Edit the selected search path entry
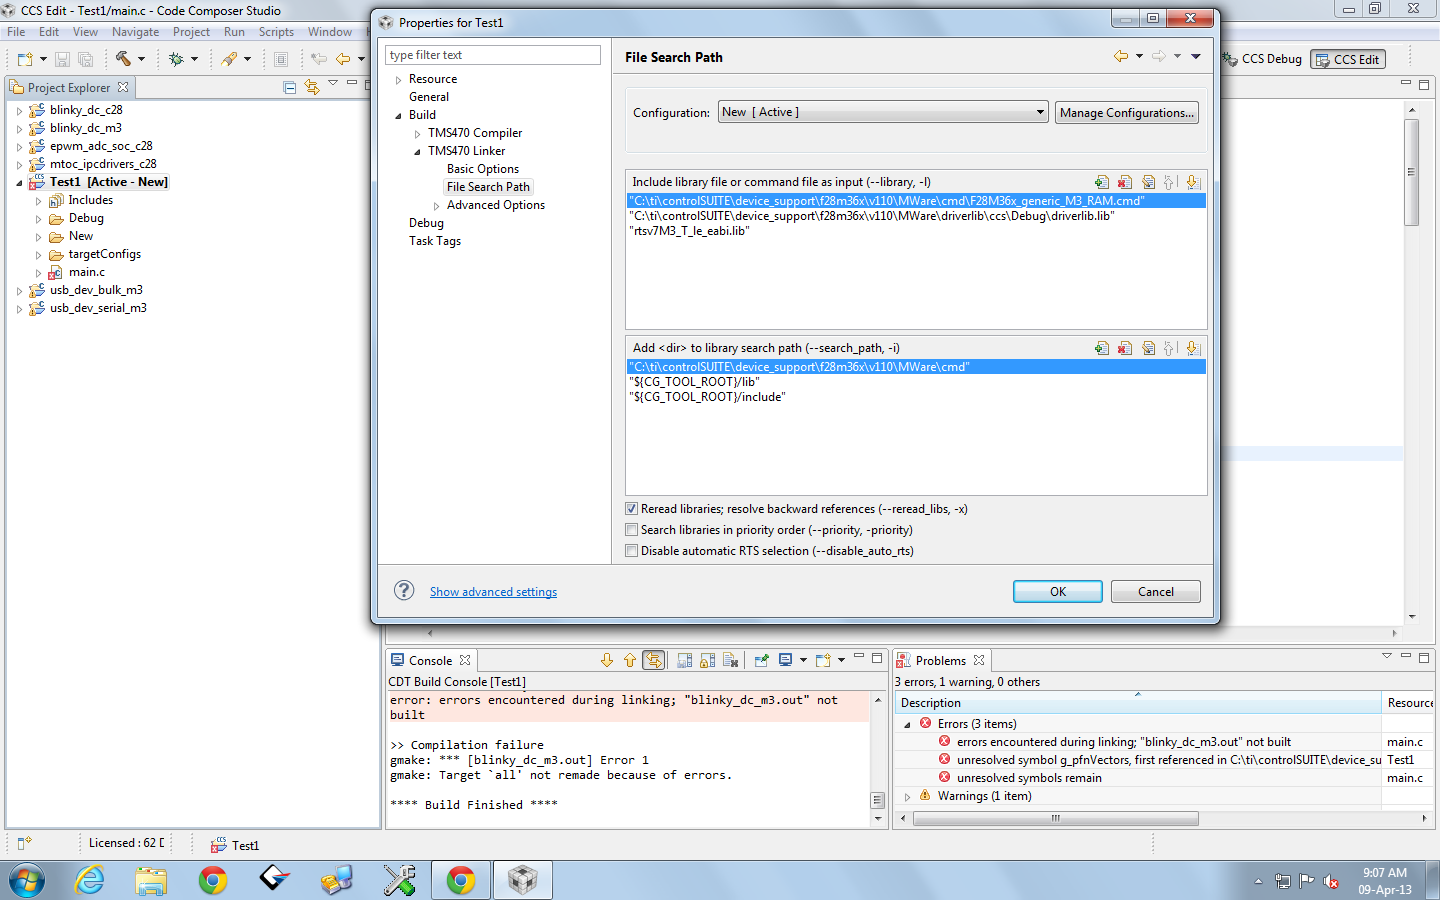1440x900 pixels. 1148,348
